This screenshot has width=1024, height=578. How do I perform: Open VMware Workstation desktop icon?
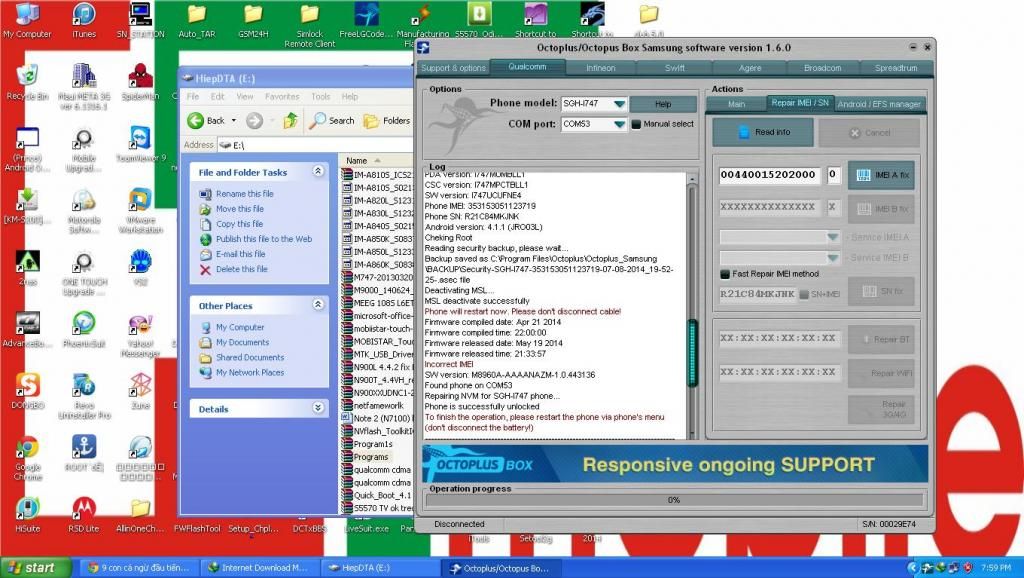click(x=140, y=211)
